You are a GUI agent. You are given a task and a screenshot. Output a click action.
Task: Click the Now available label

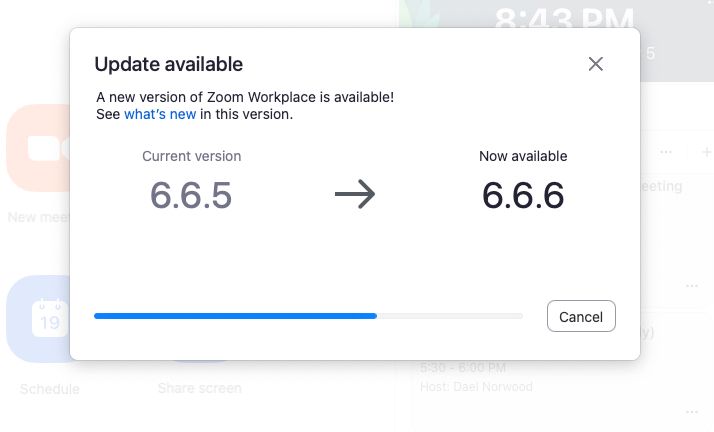click(x=523, y=156)
